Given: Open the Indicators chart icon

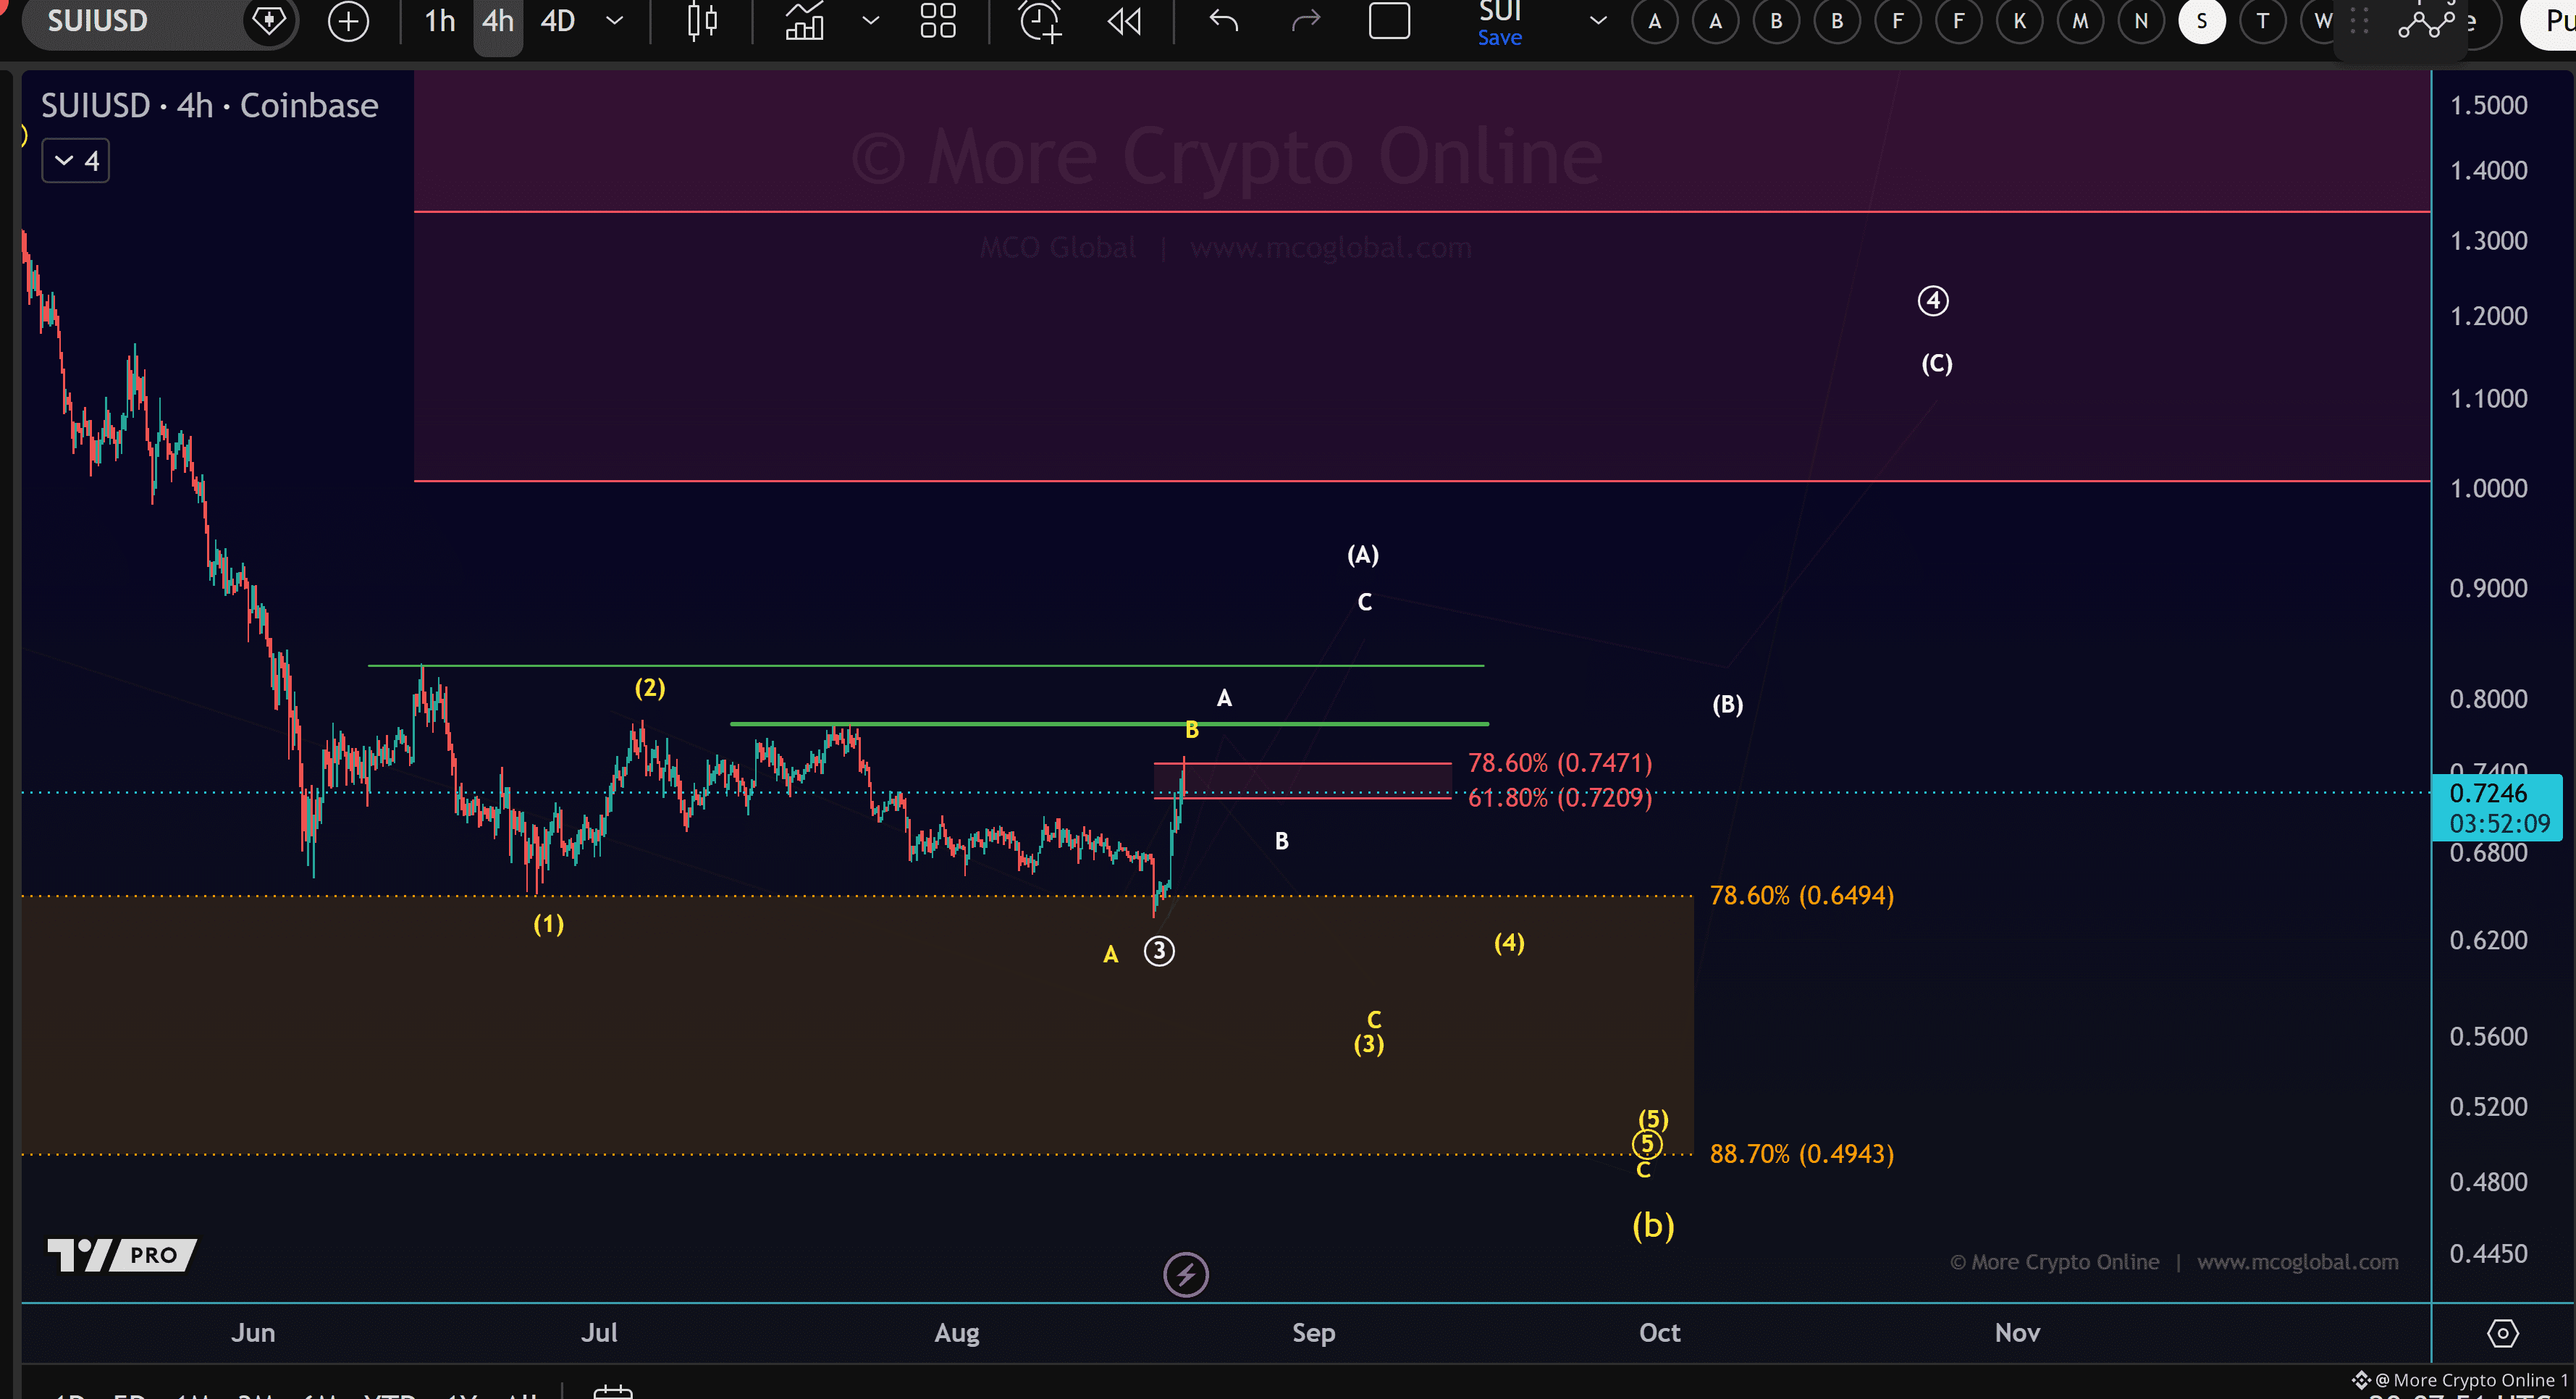Looking at the screenshot, I should point(804,21).
